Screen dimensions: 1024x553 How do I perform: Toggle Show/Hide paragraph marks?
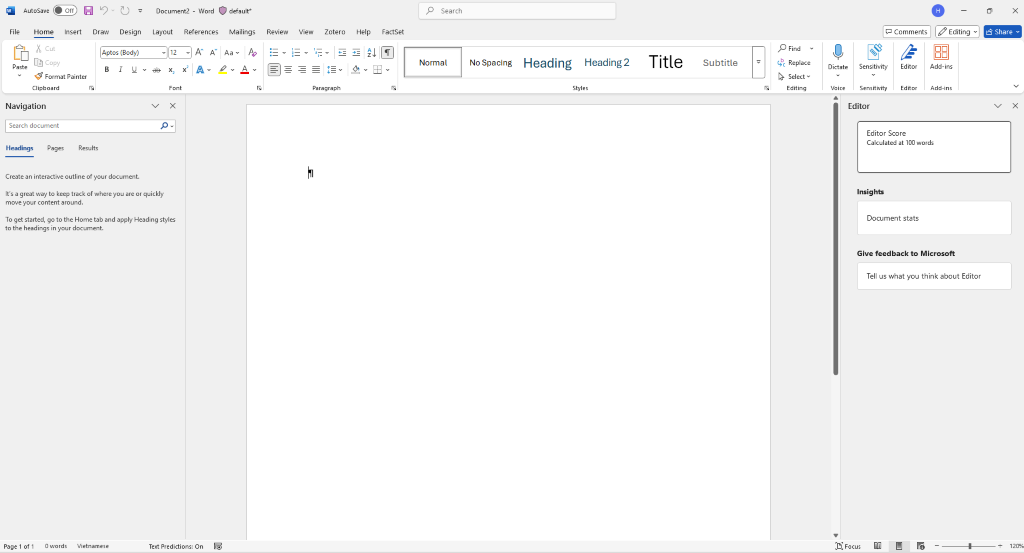[387, 52]
